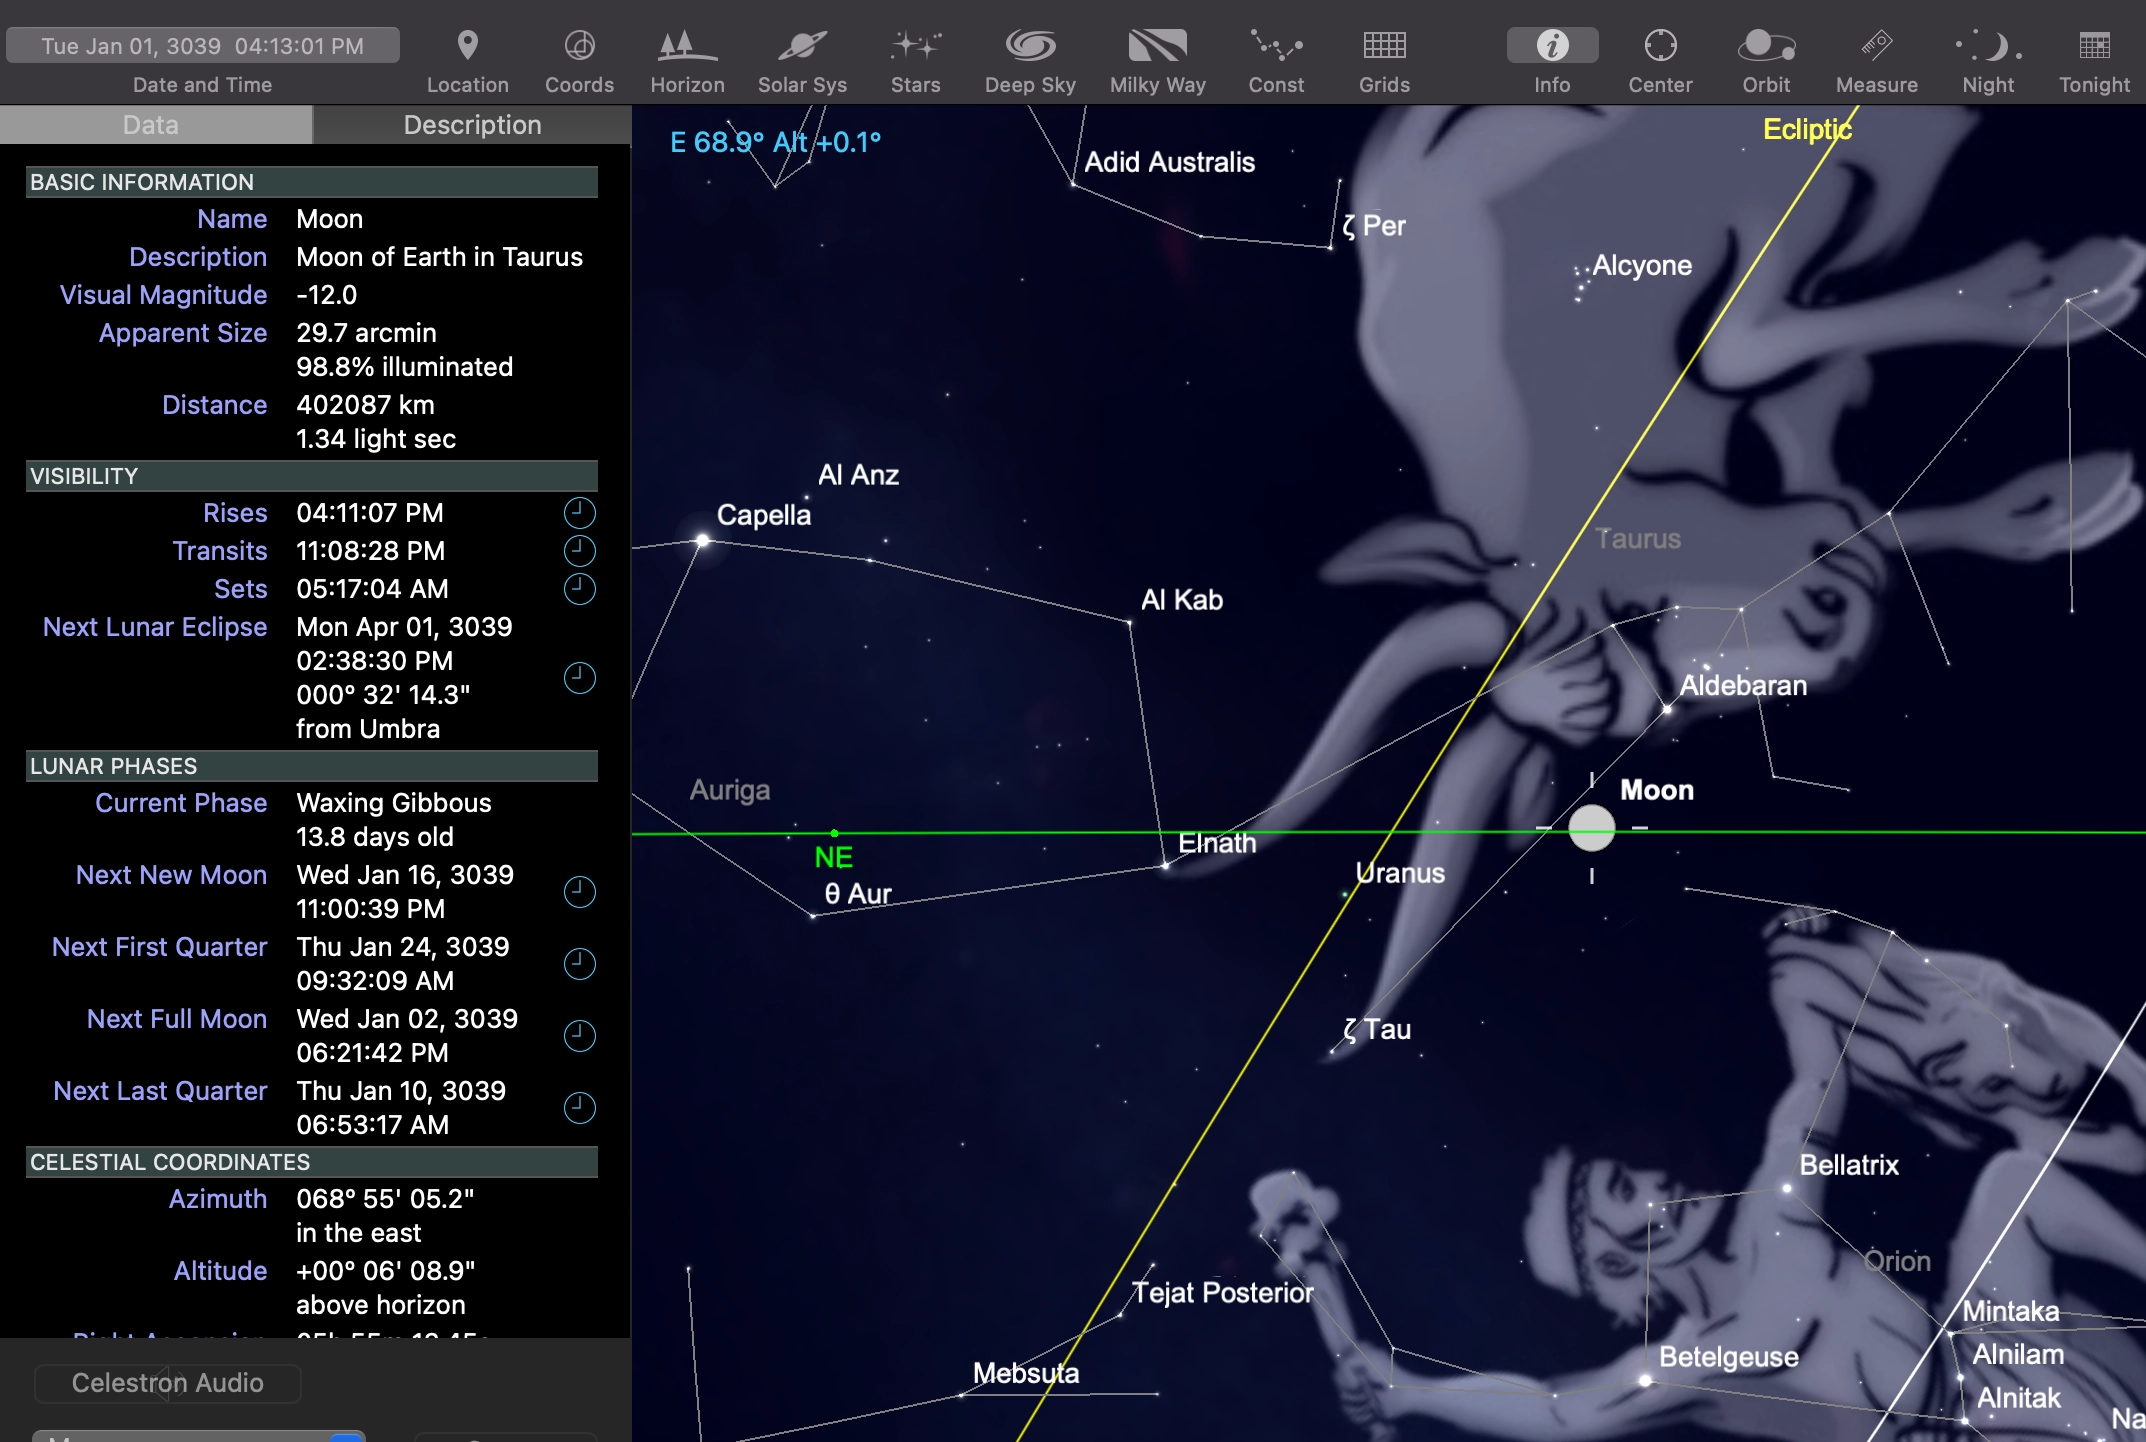Jump to Next Full Moon time

tap(579, 1035)
